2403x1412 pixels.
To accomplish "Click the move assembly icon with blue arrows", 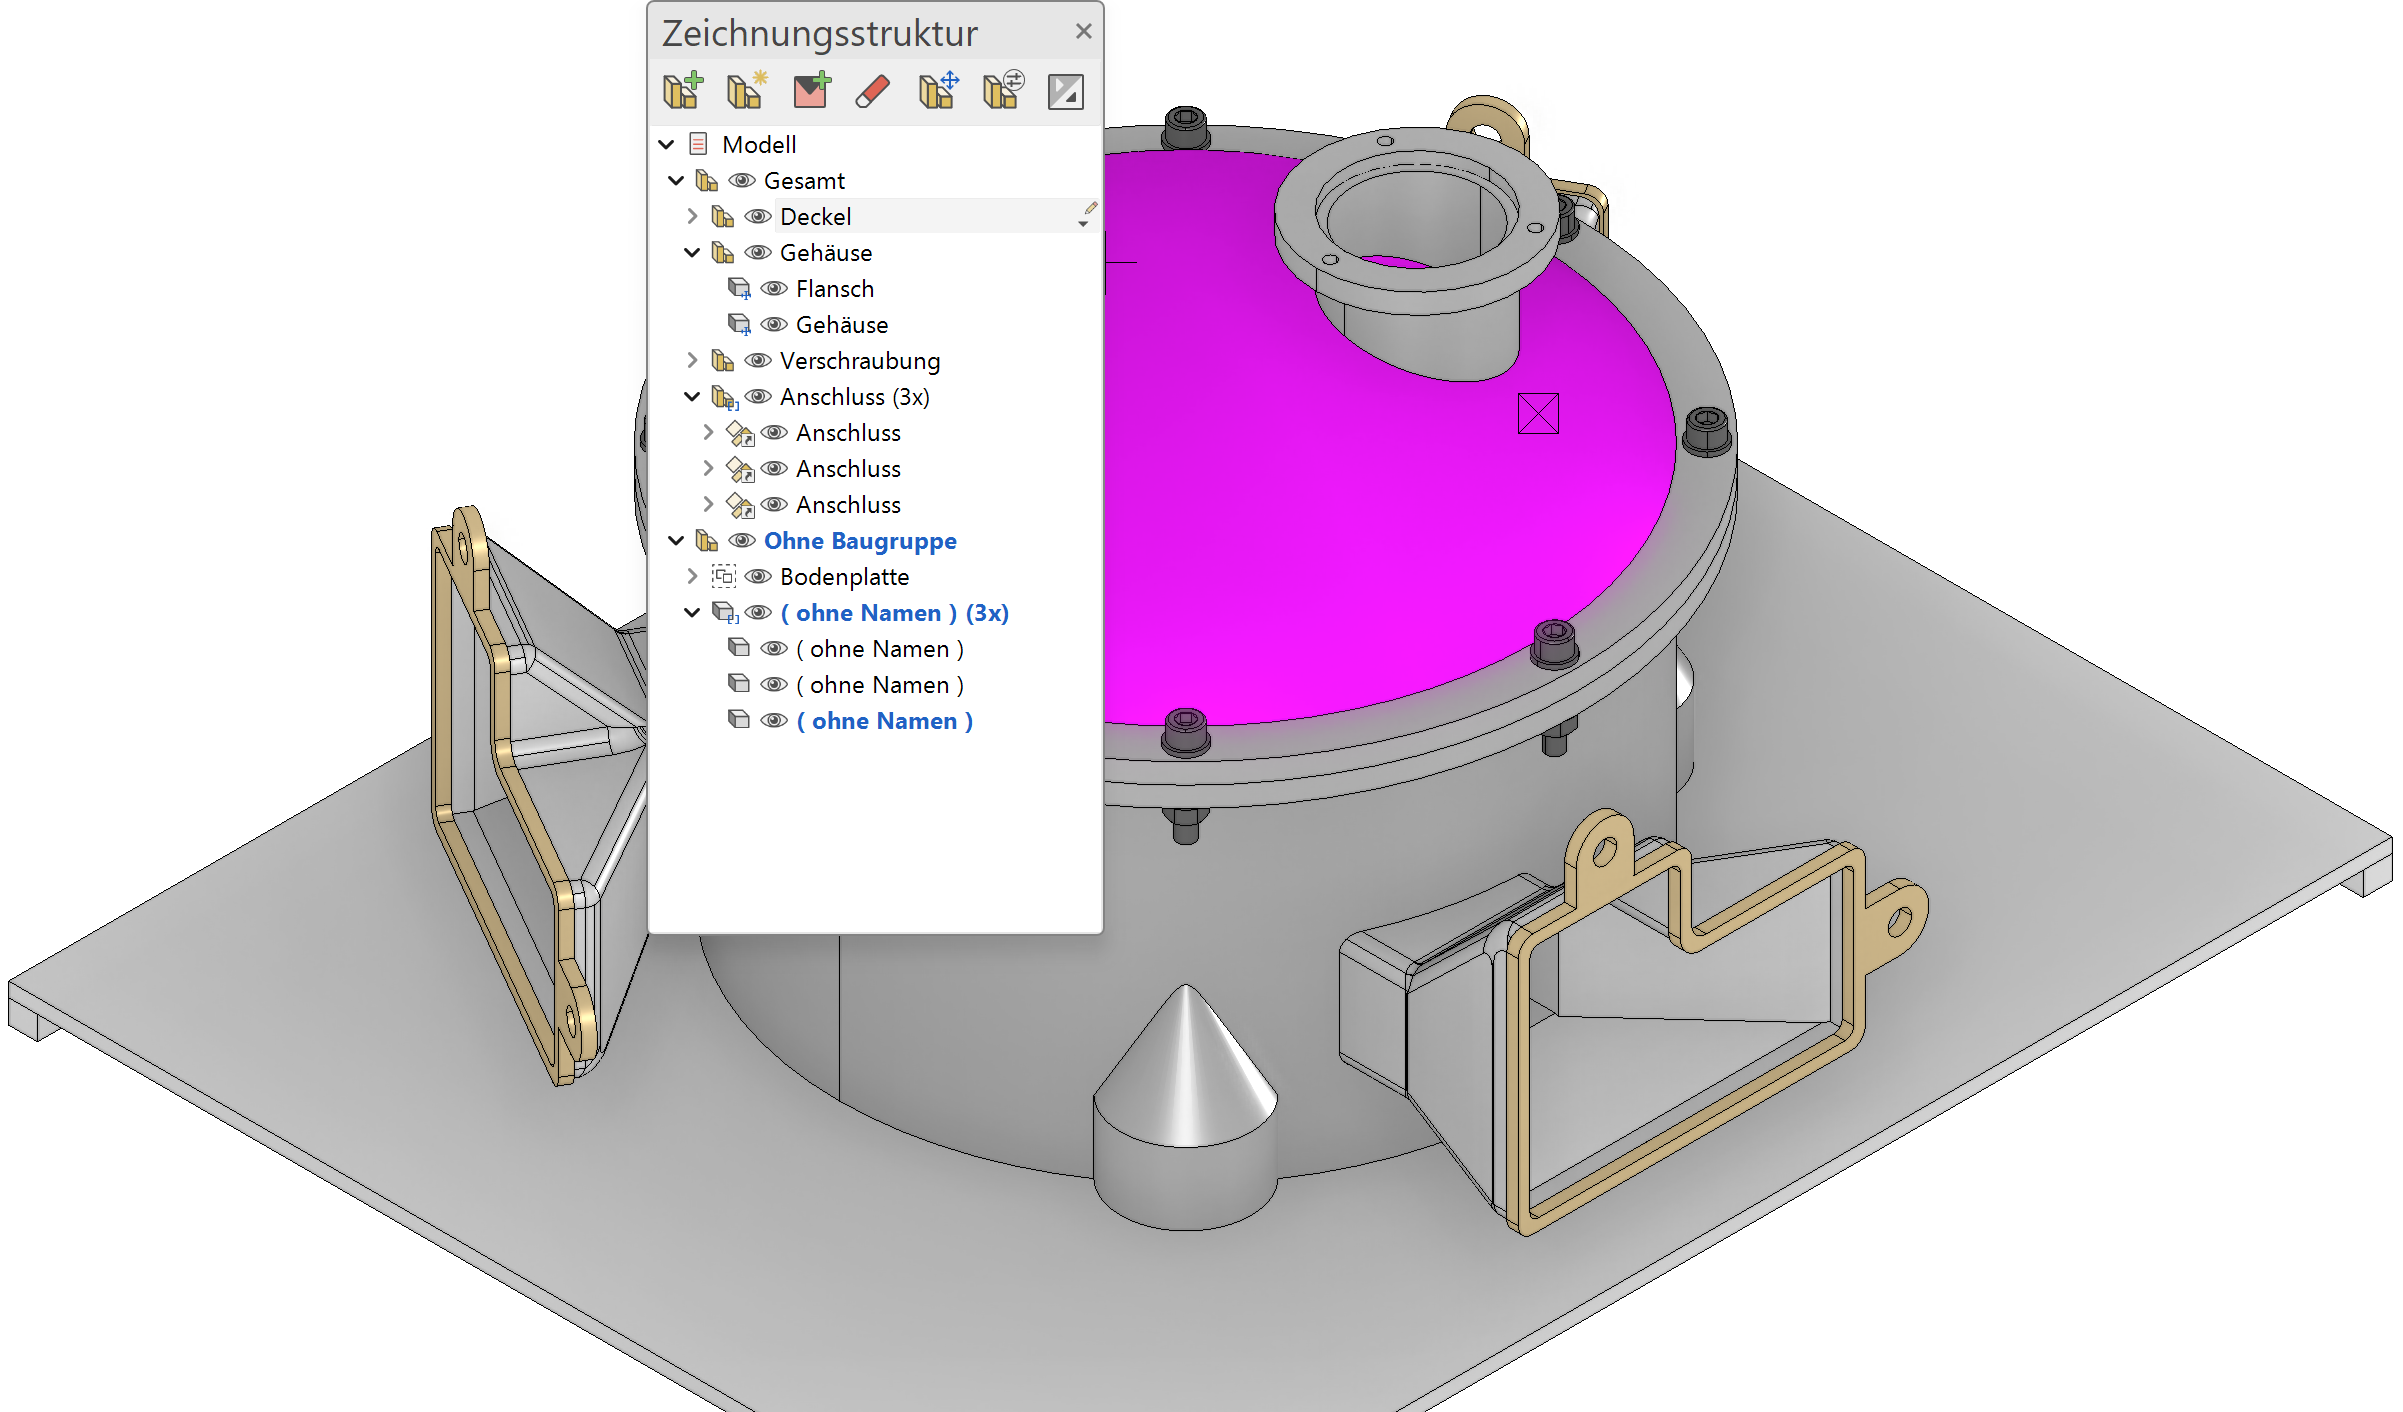I will (x=938, y=91).
